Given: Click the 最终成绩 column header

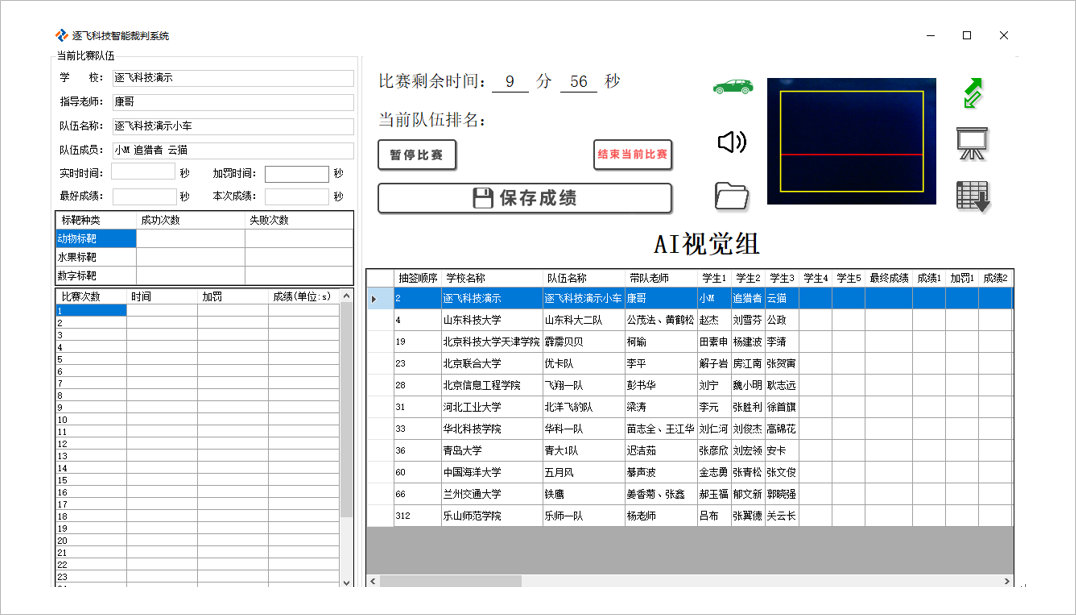Looking at the screenshot, I should click(x=889, y=278).
